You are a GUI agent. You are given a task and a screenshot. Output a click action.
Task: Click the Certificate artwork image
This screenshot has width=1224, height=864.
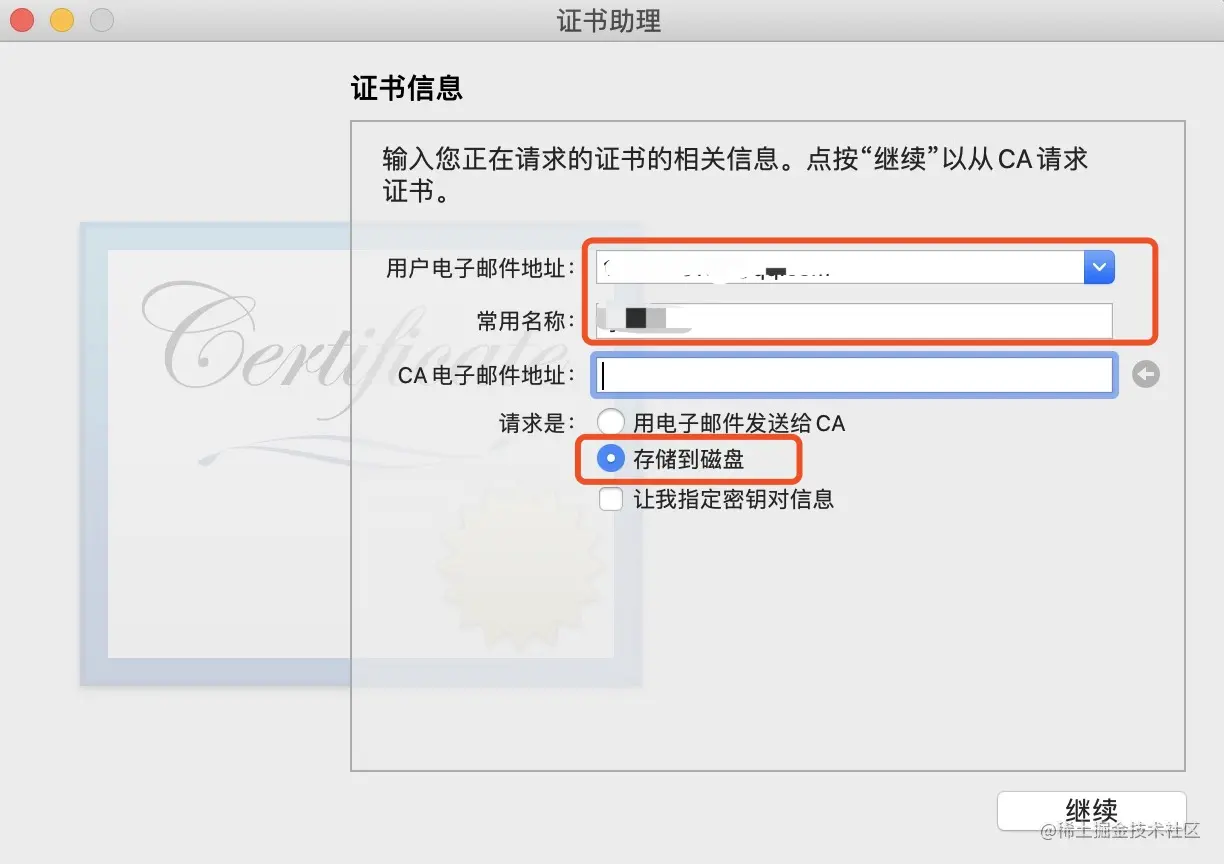360,453
